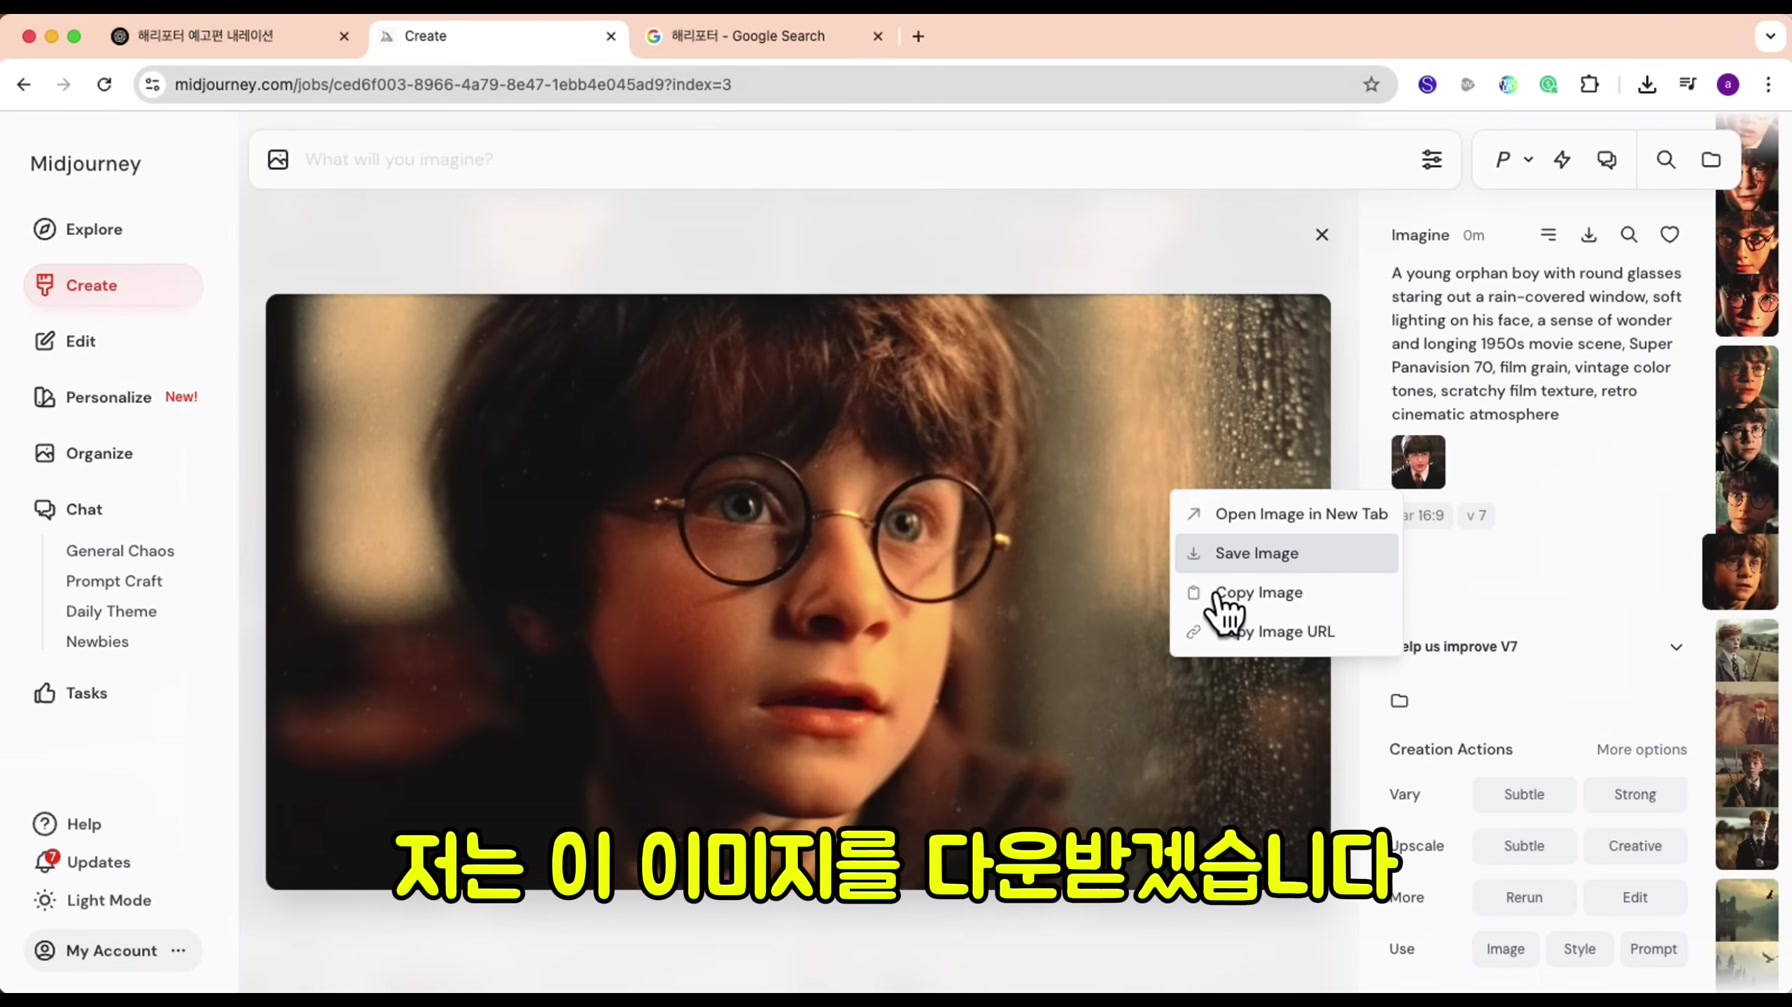Click the Edit button in More row
Screen dimensions: 1792x1007
pos(1635,897)
